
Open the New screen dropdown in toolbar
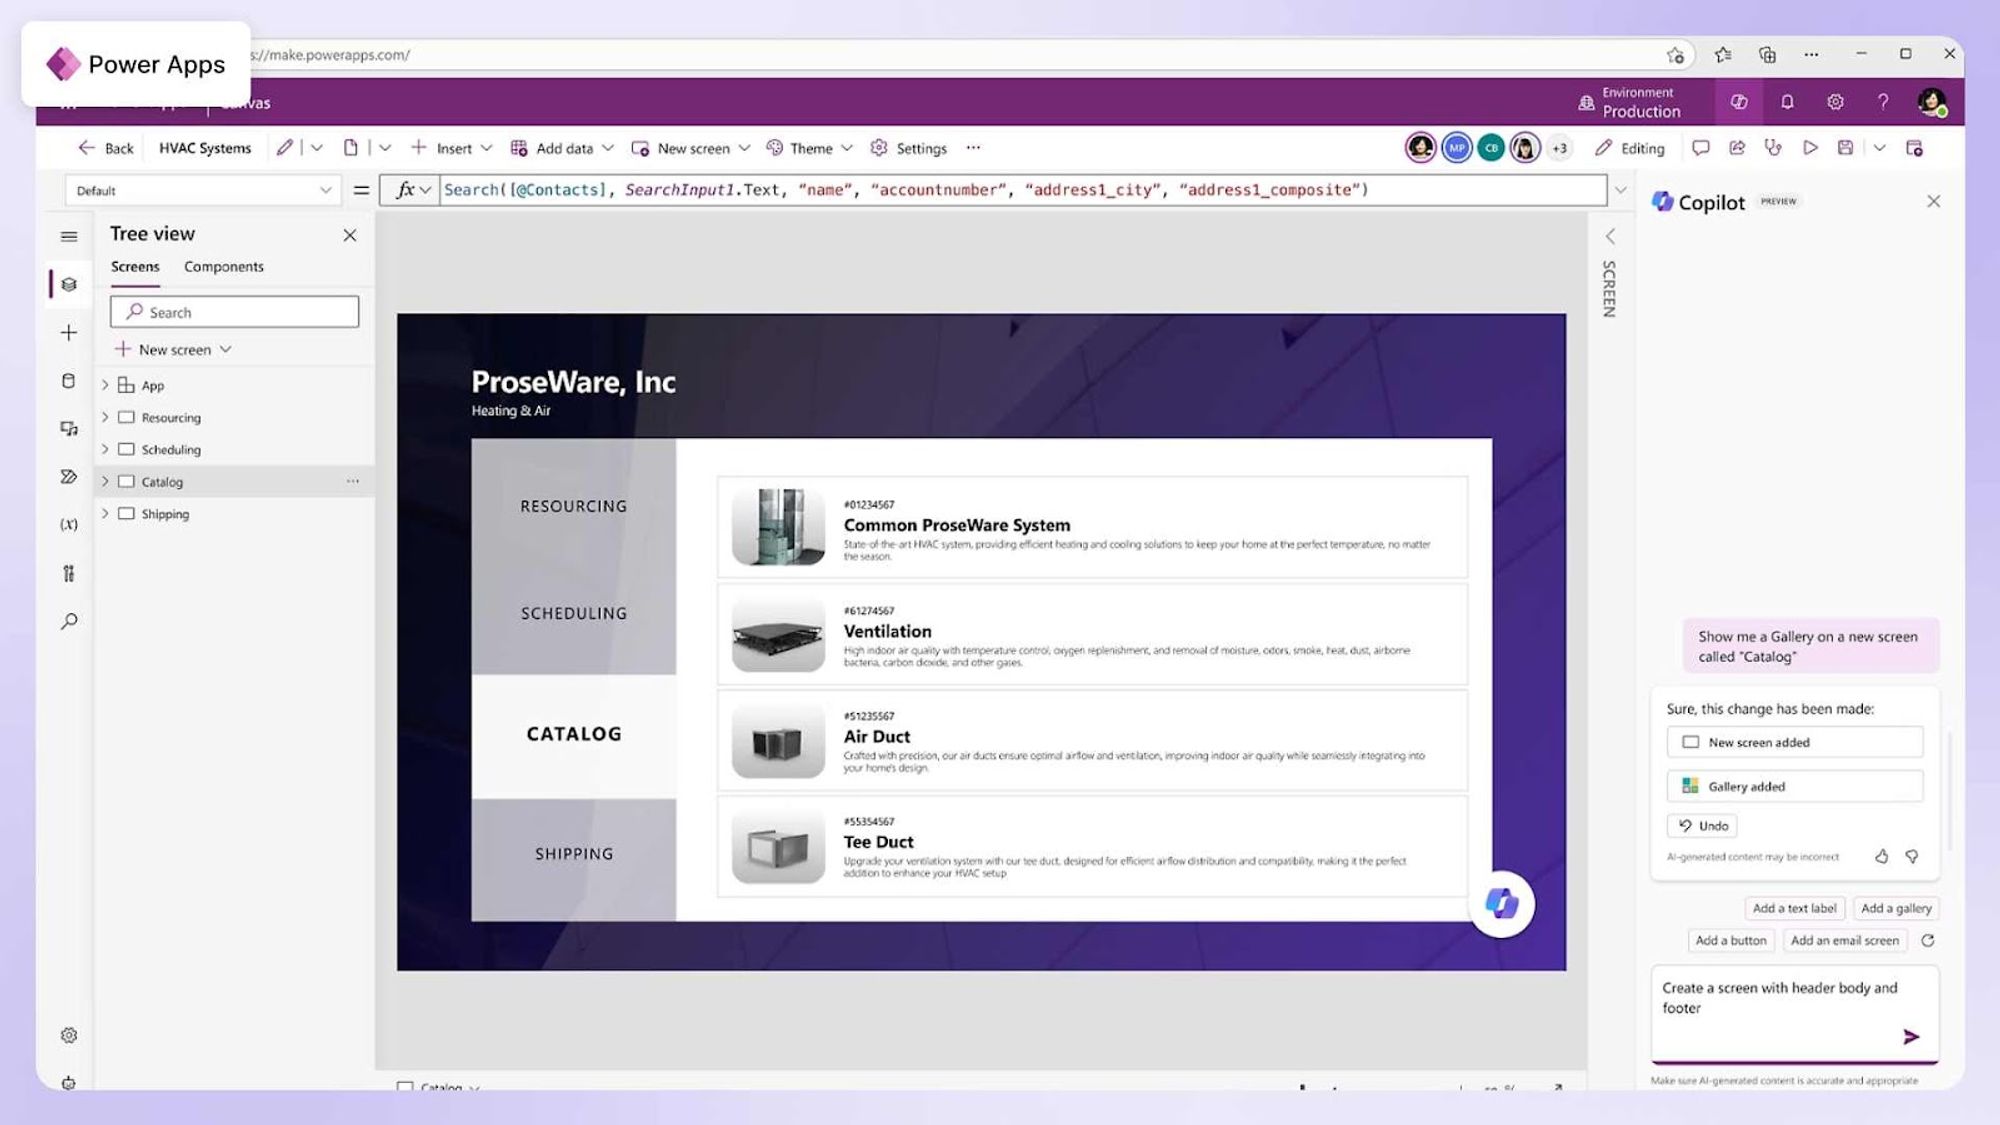click(745, 147)
